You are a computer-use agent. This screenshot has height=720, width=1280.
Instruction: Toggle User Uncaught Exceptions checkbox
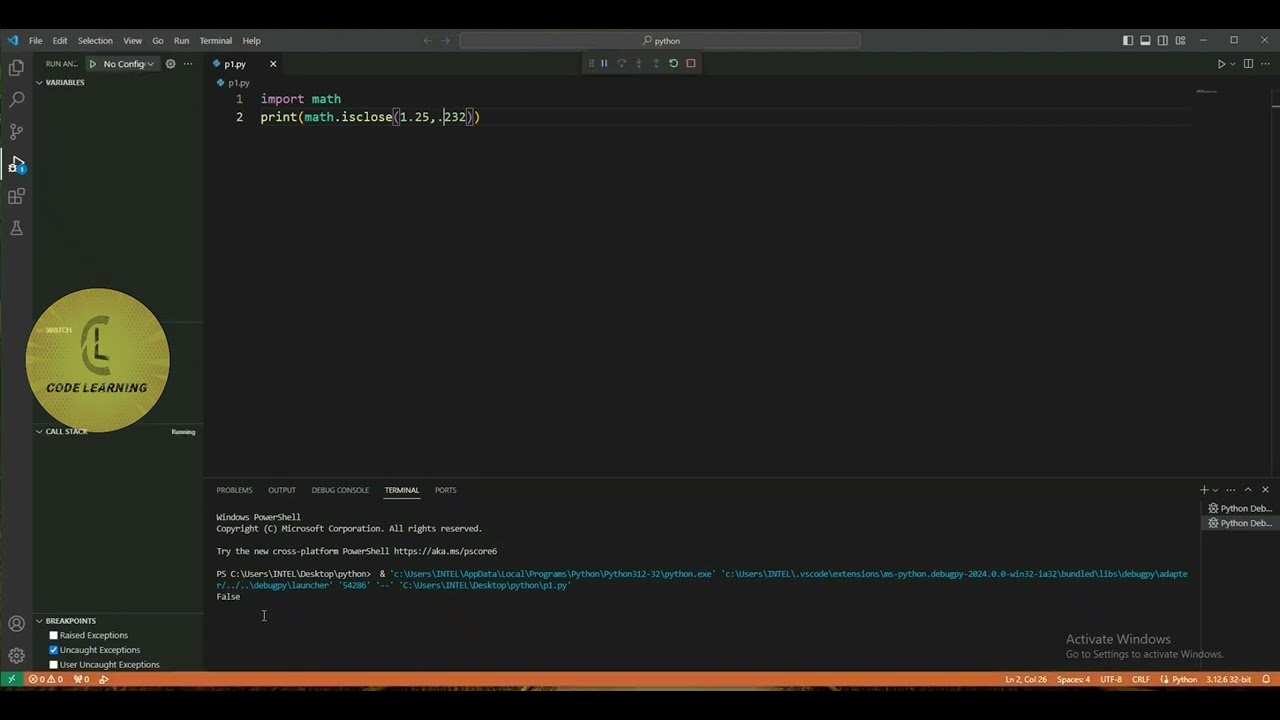(x=54, y=664)
